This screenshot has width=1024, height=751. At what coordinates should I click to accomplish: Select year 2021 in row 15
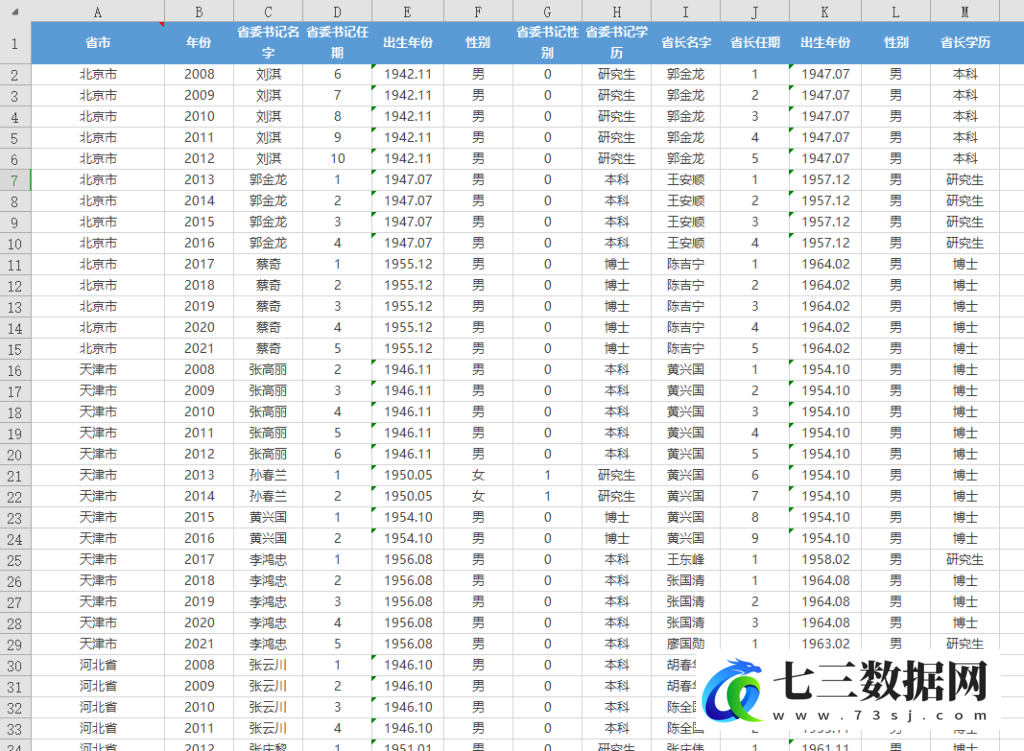199,349
